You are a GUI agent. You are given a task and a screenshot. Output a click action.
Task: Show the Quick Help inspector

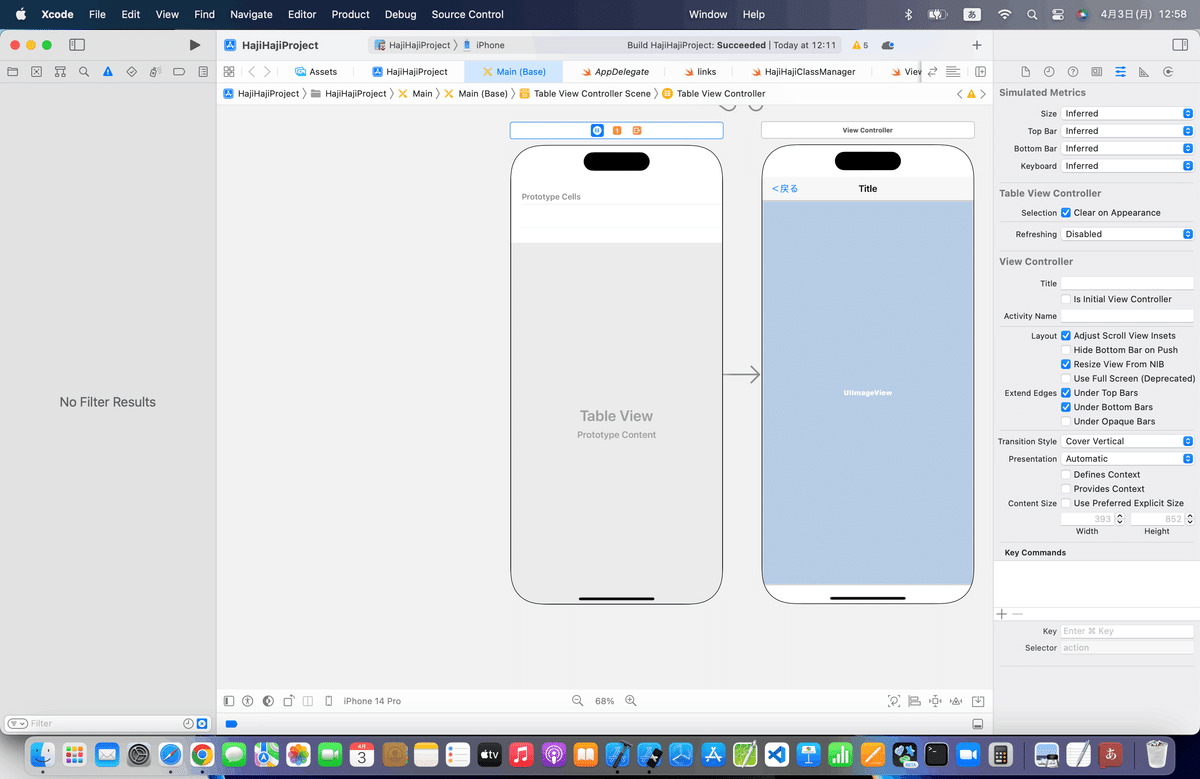click(1073, 72)
